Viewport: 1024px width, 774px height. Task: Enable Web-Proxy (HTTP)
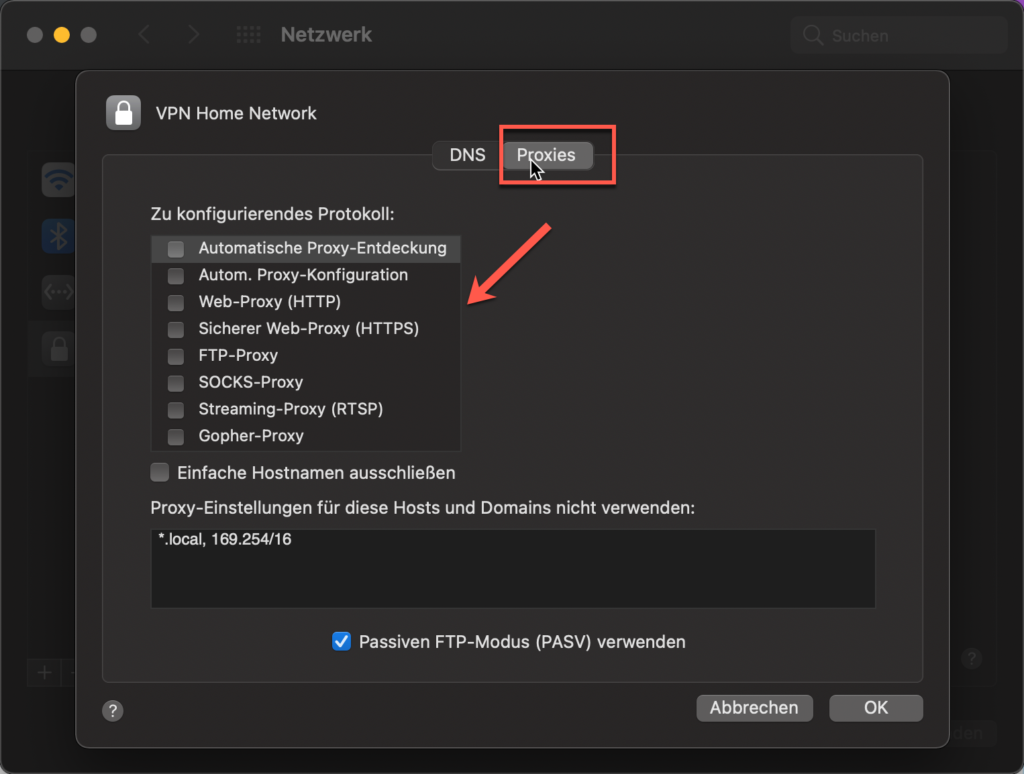(175, 301)
